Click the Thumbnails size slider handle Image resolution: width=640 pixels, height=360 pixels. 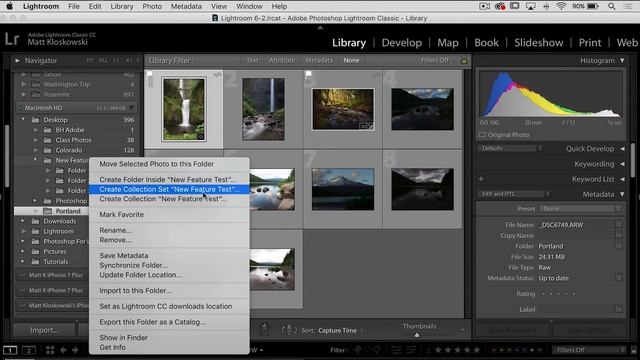tap(417, 335)
